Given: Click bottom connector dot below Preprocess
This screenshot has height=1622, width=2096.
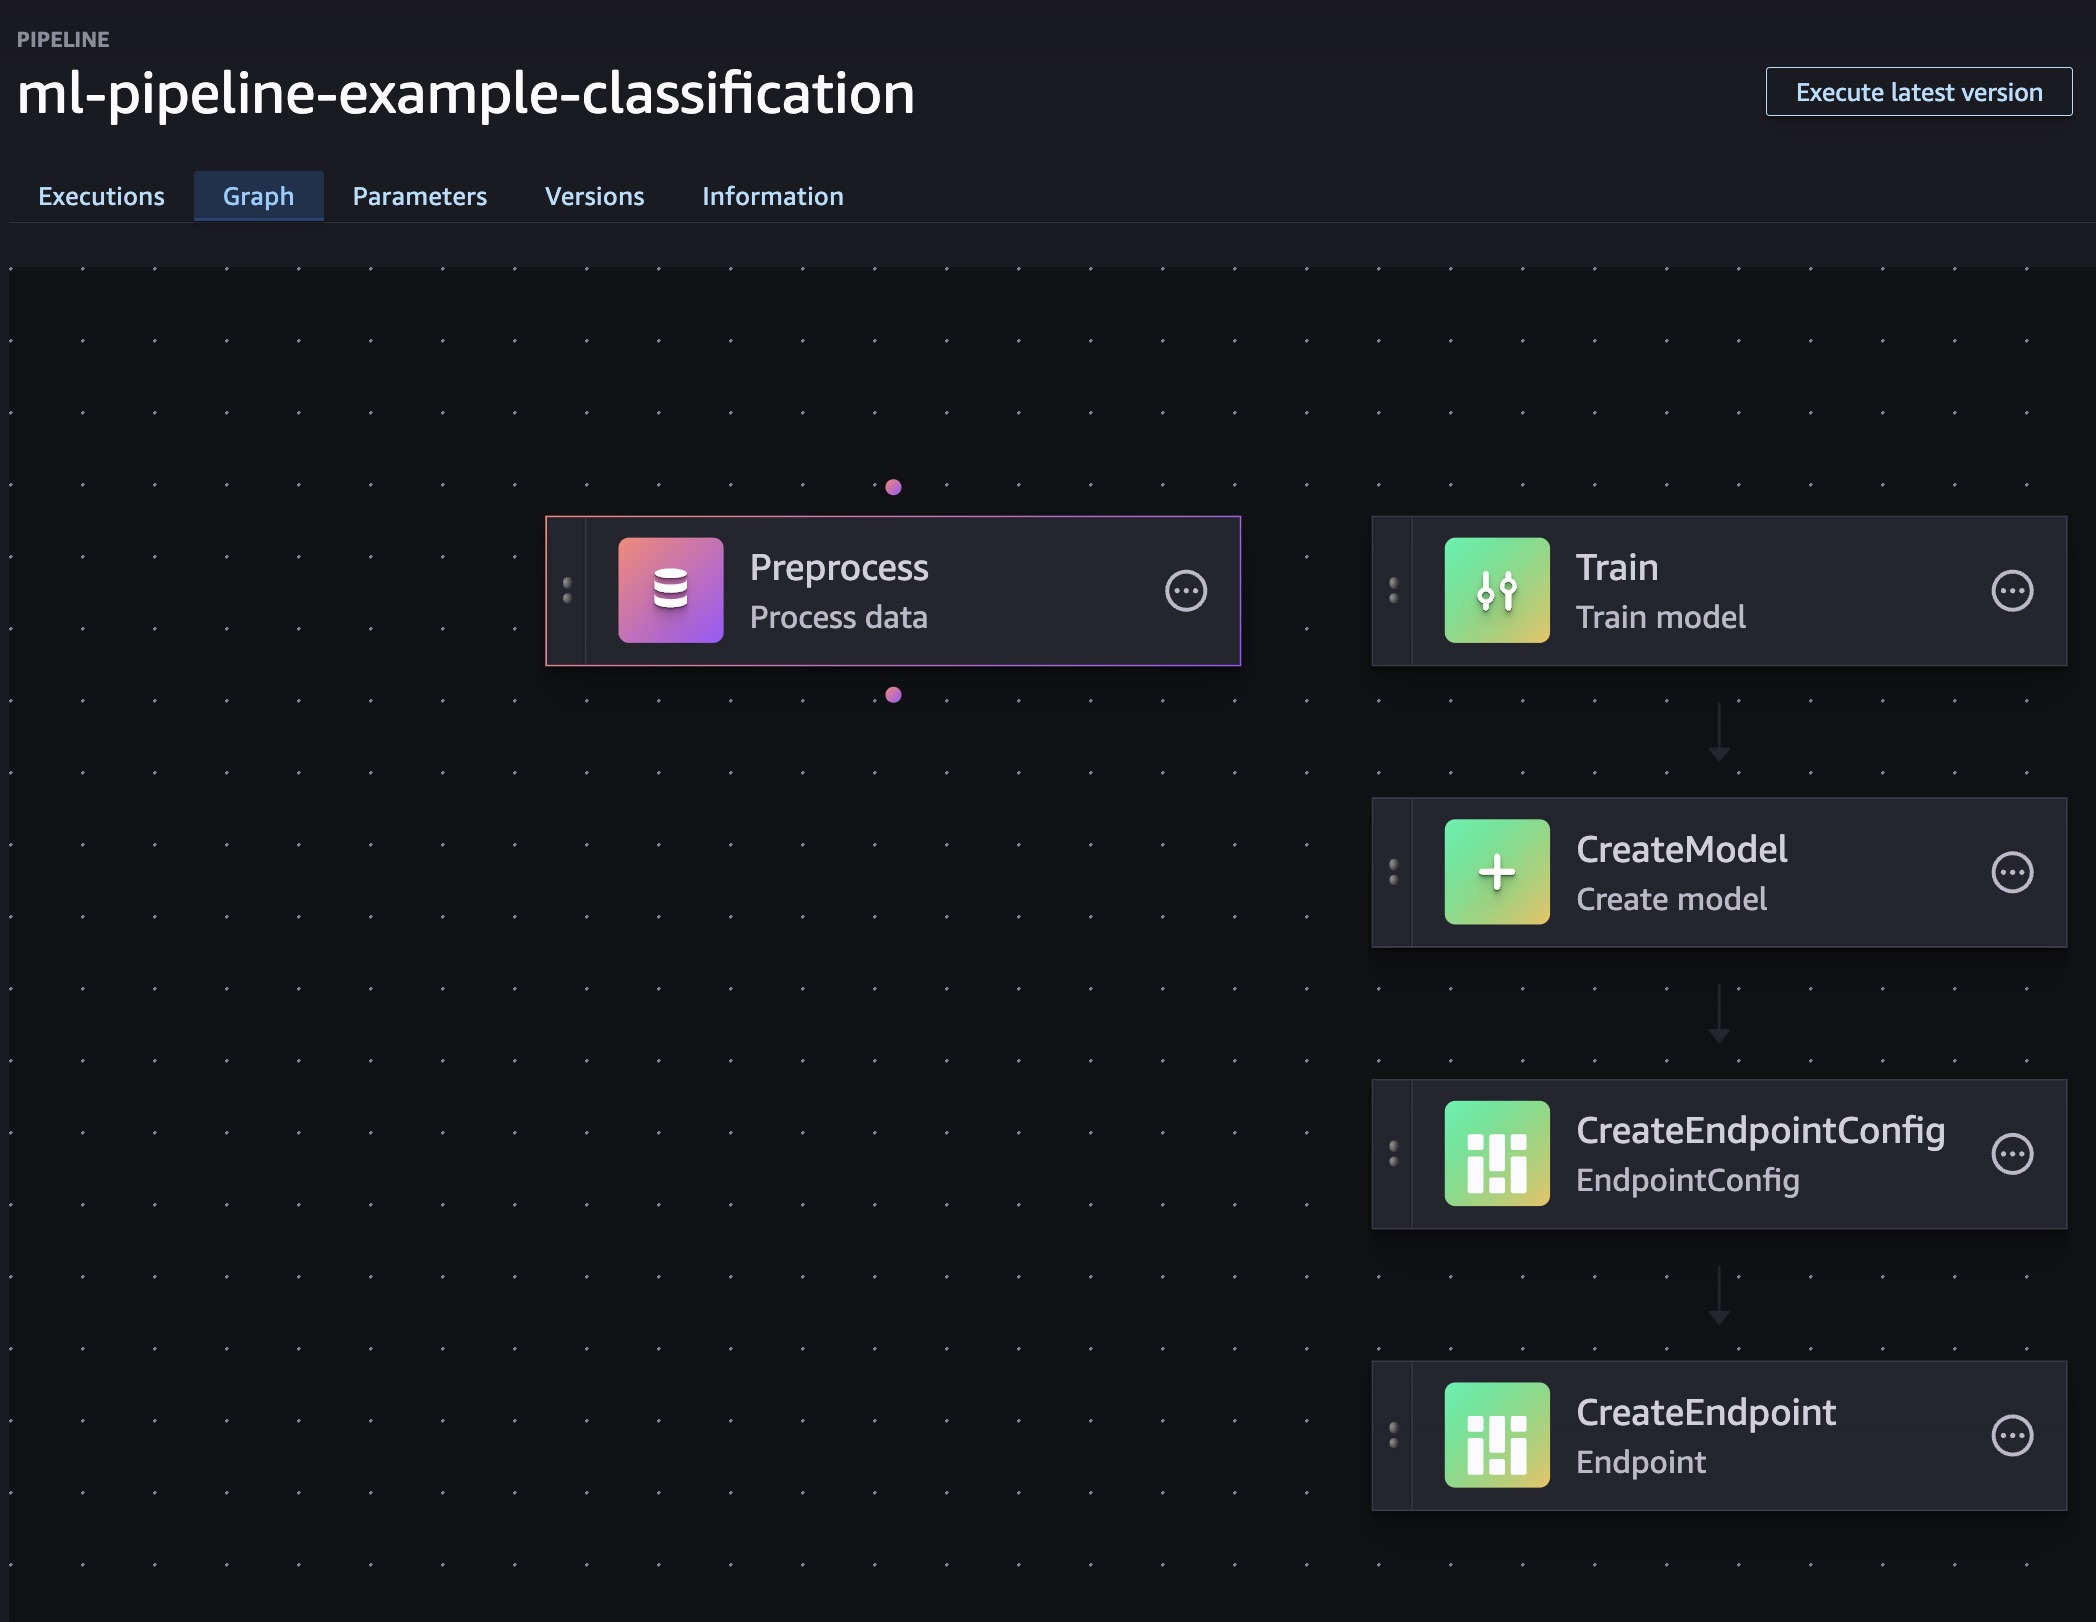Looking at the screenshot, I should pyautogui.click(x=893, y=695).
